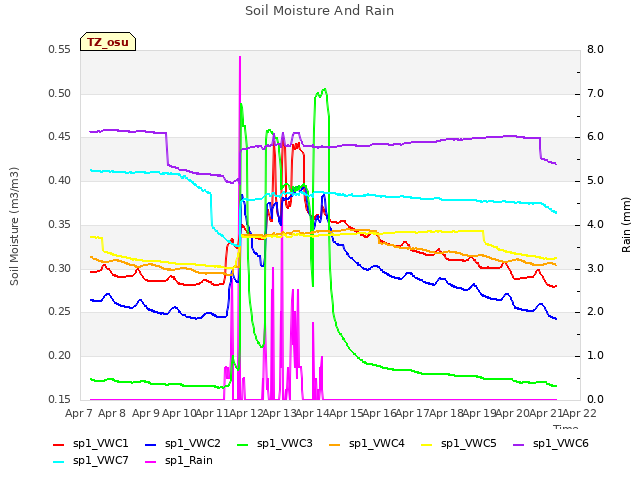Screen dimensions: 640x480
Task: Click the 4.0 rain axis tick label
Action: 595,224
